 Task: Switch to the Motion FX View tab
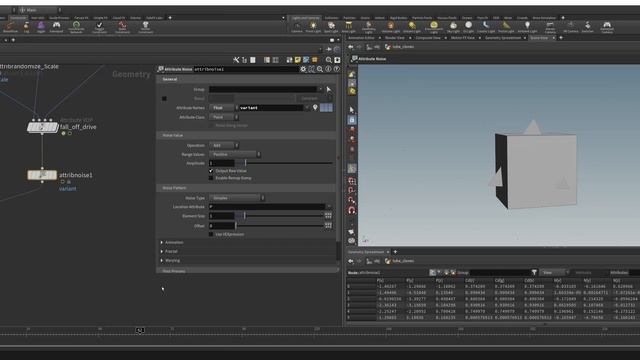(462, 38)
